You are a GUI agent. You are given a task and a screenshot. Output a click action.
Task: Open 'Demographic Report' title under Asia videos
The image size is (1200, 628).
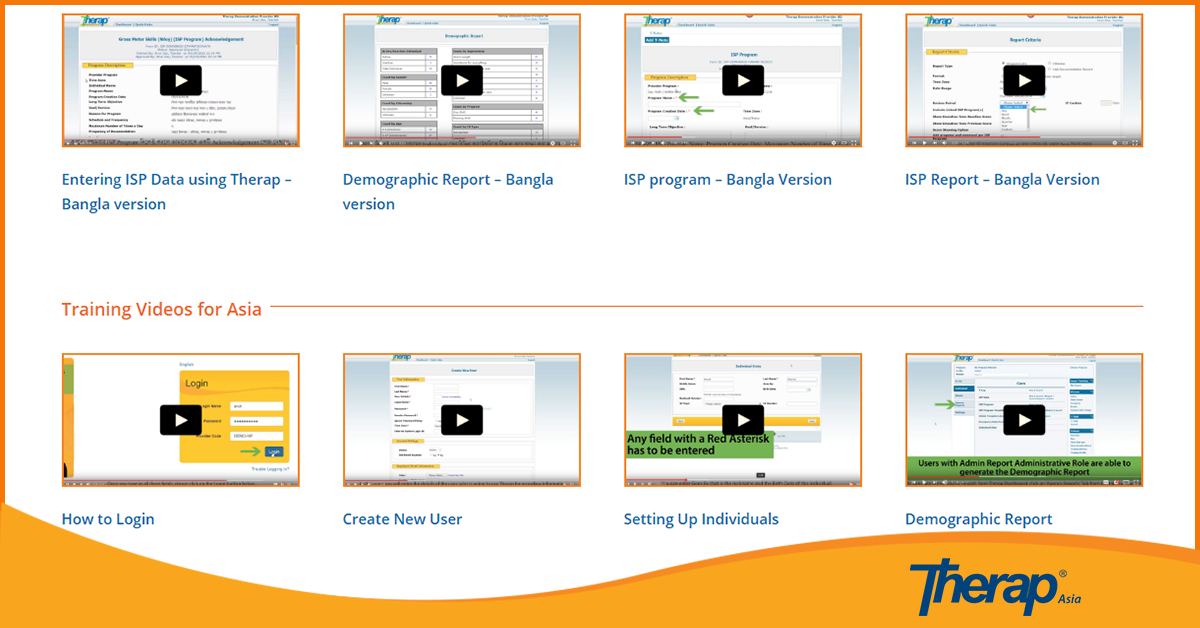point(979,519)
